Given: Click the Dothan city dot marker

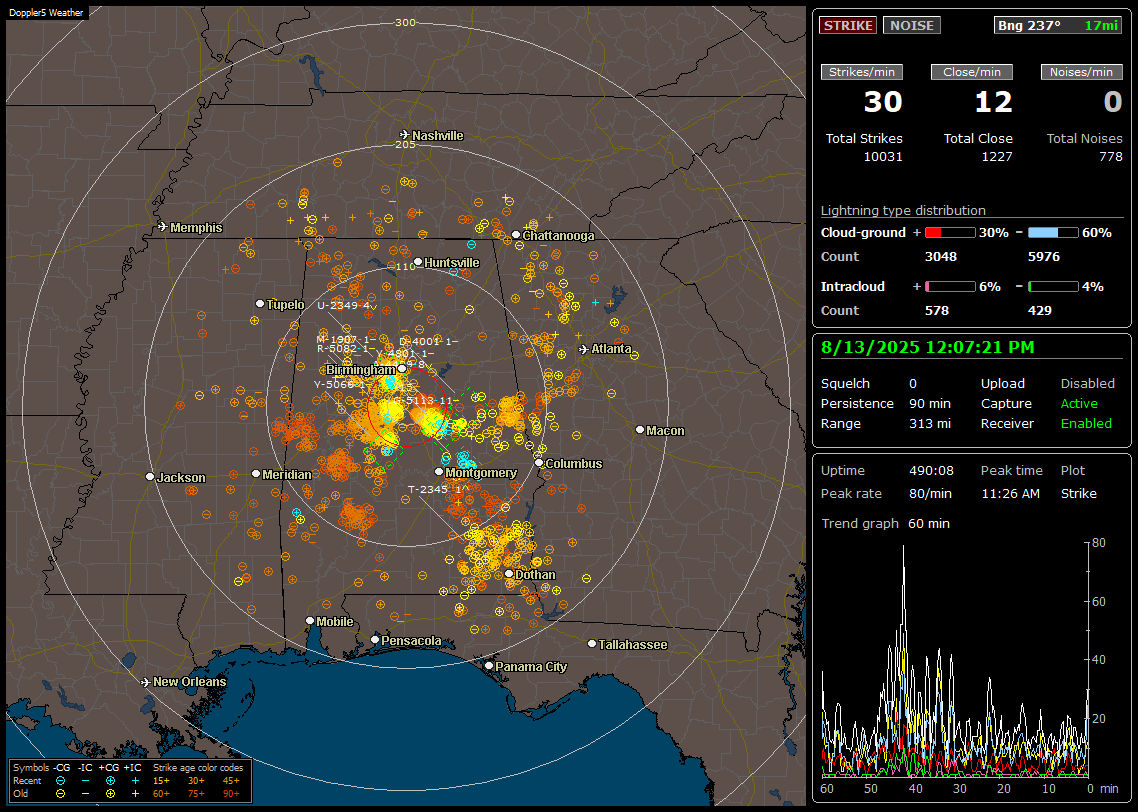Looking at the screenshot, I should (509, 574).
